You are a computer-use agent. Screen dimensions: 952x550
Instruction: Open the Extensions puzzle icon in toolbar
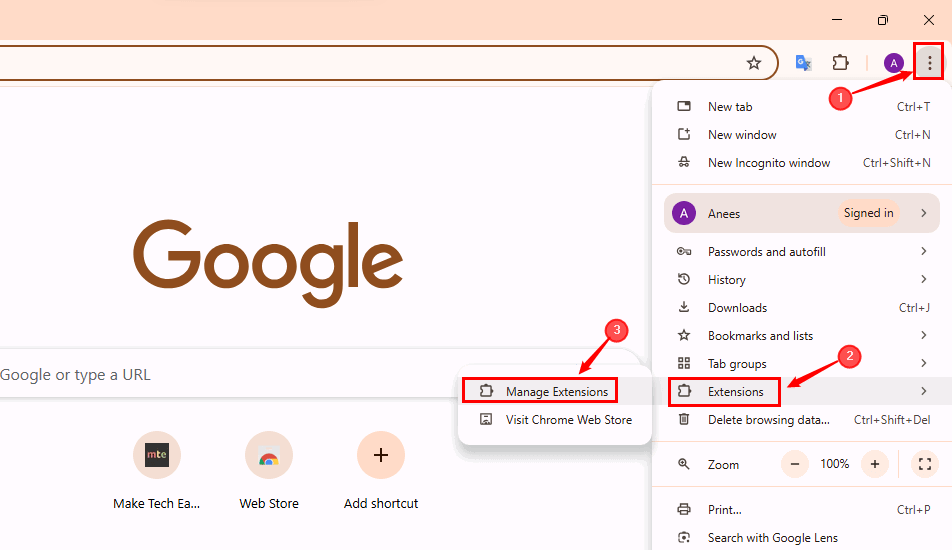click(841, 63)
